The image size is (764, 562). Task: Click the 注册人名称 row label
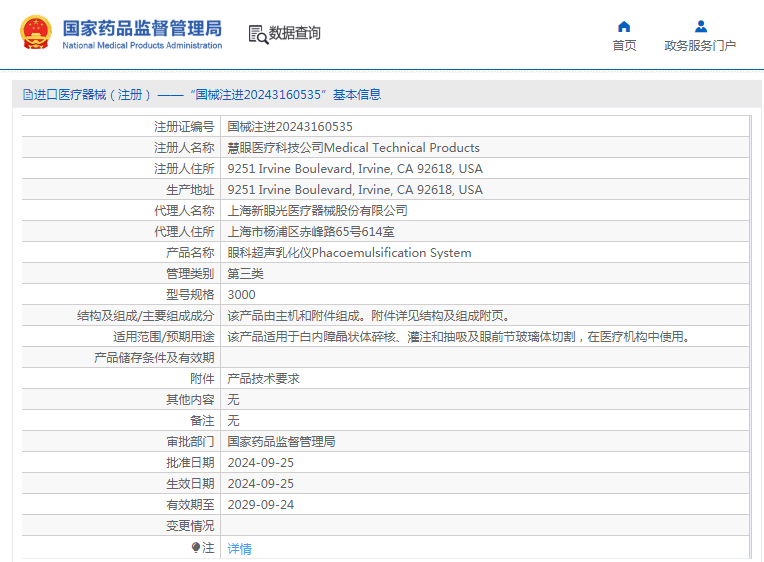184,148
